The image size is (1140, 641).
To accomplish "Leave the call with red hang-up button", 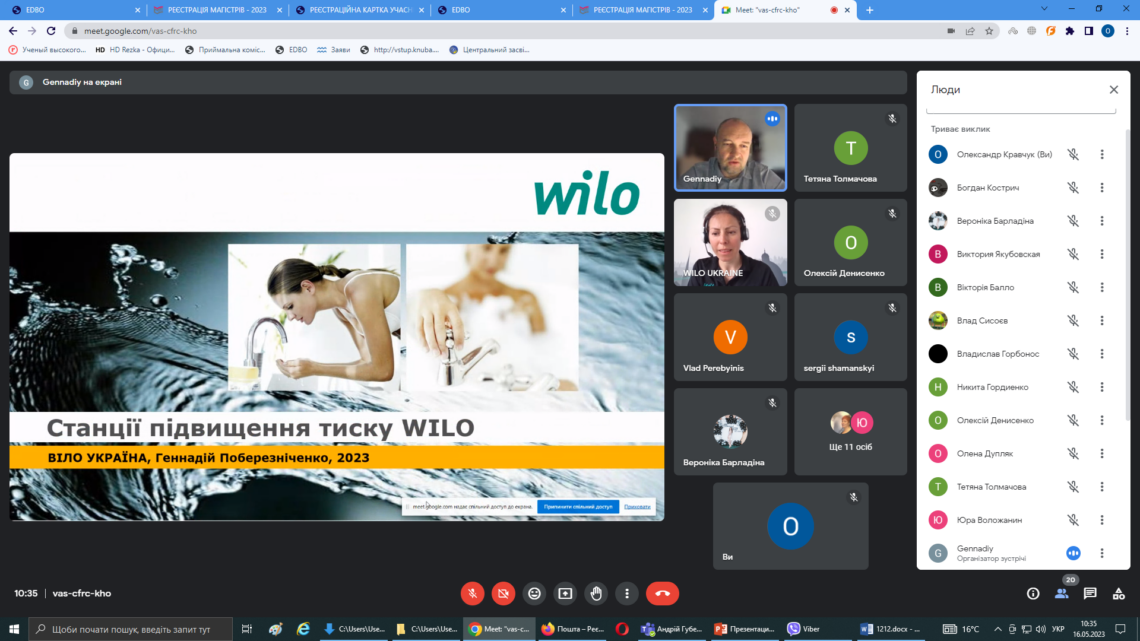I will [662, 594].
